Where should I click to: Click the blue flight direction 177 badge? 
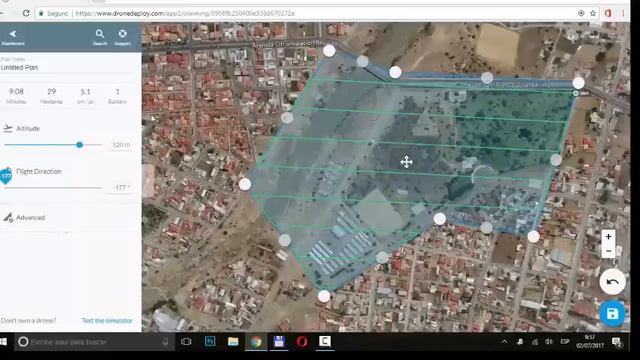(6, 176)
